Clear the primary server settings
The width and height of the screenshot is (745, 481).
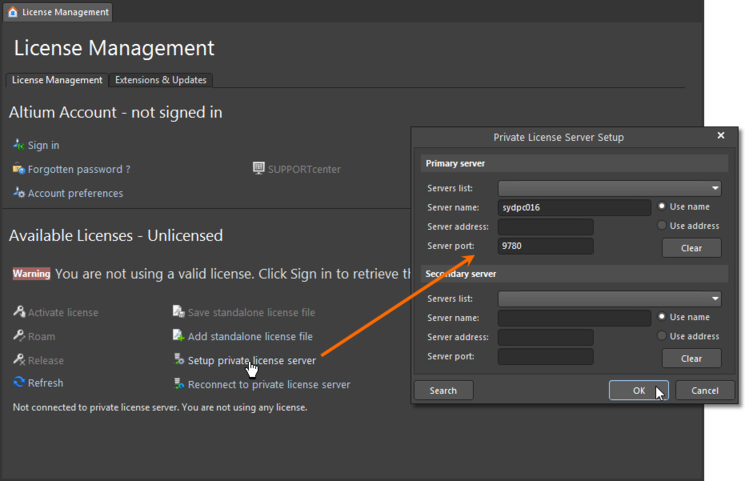pos(691,248)
